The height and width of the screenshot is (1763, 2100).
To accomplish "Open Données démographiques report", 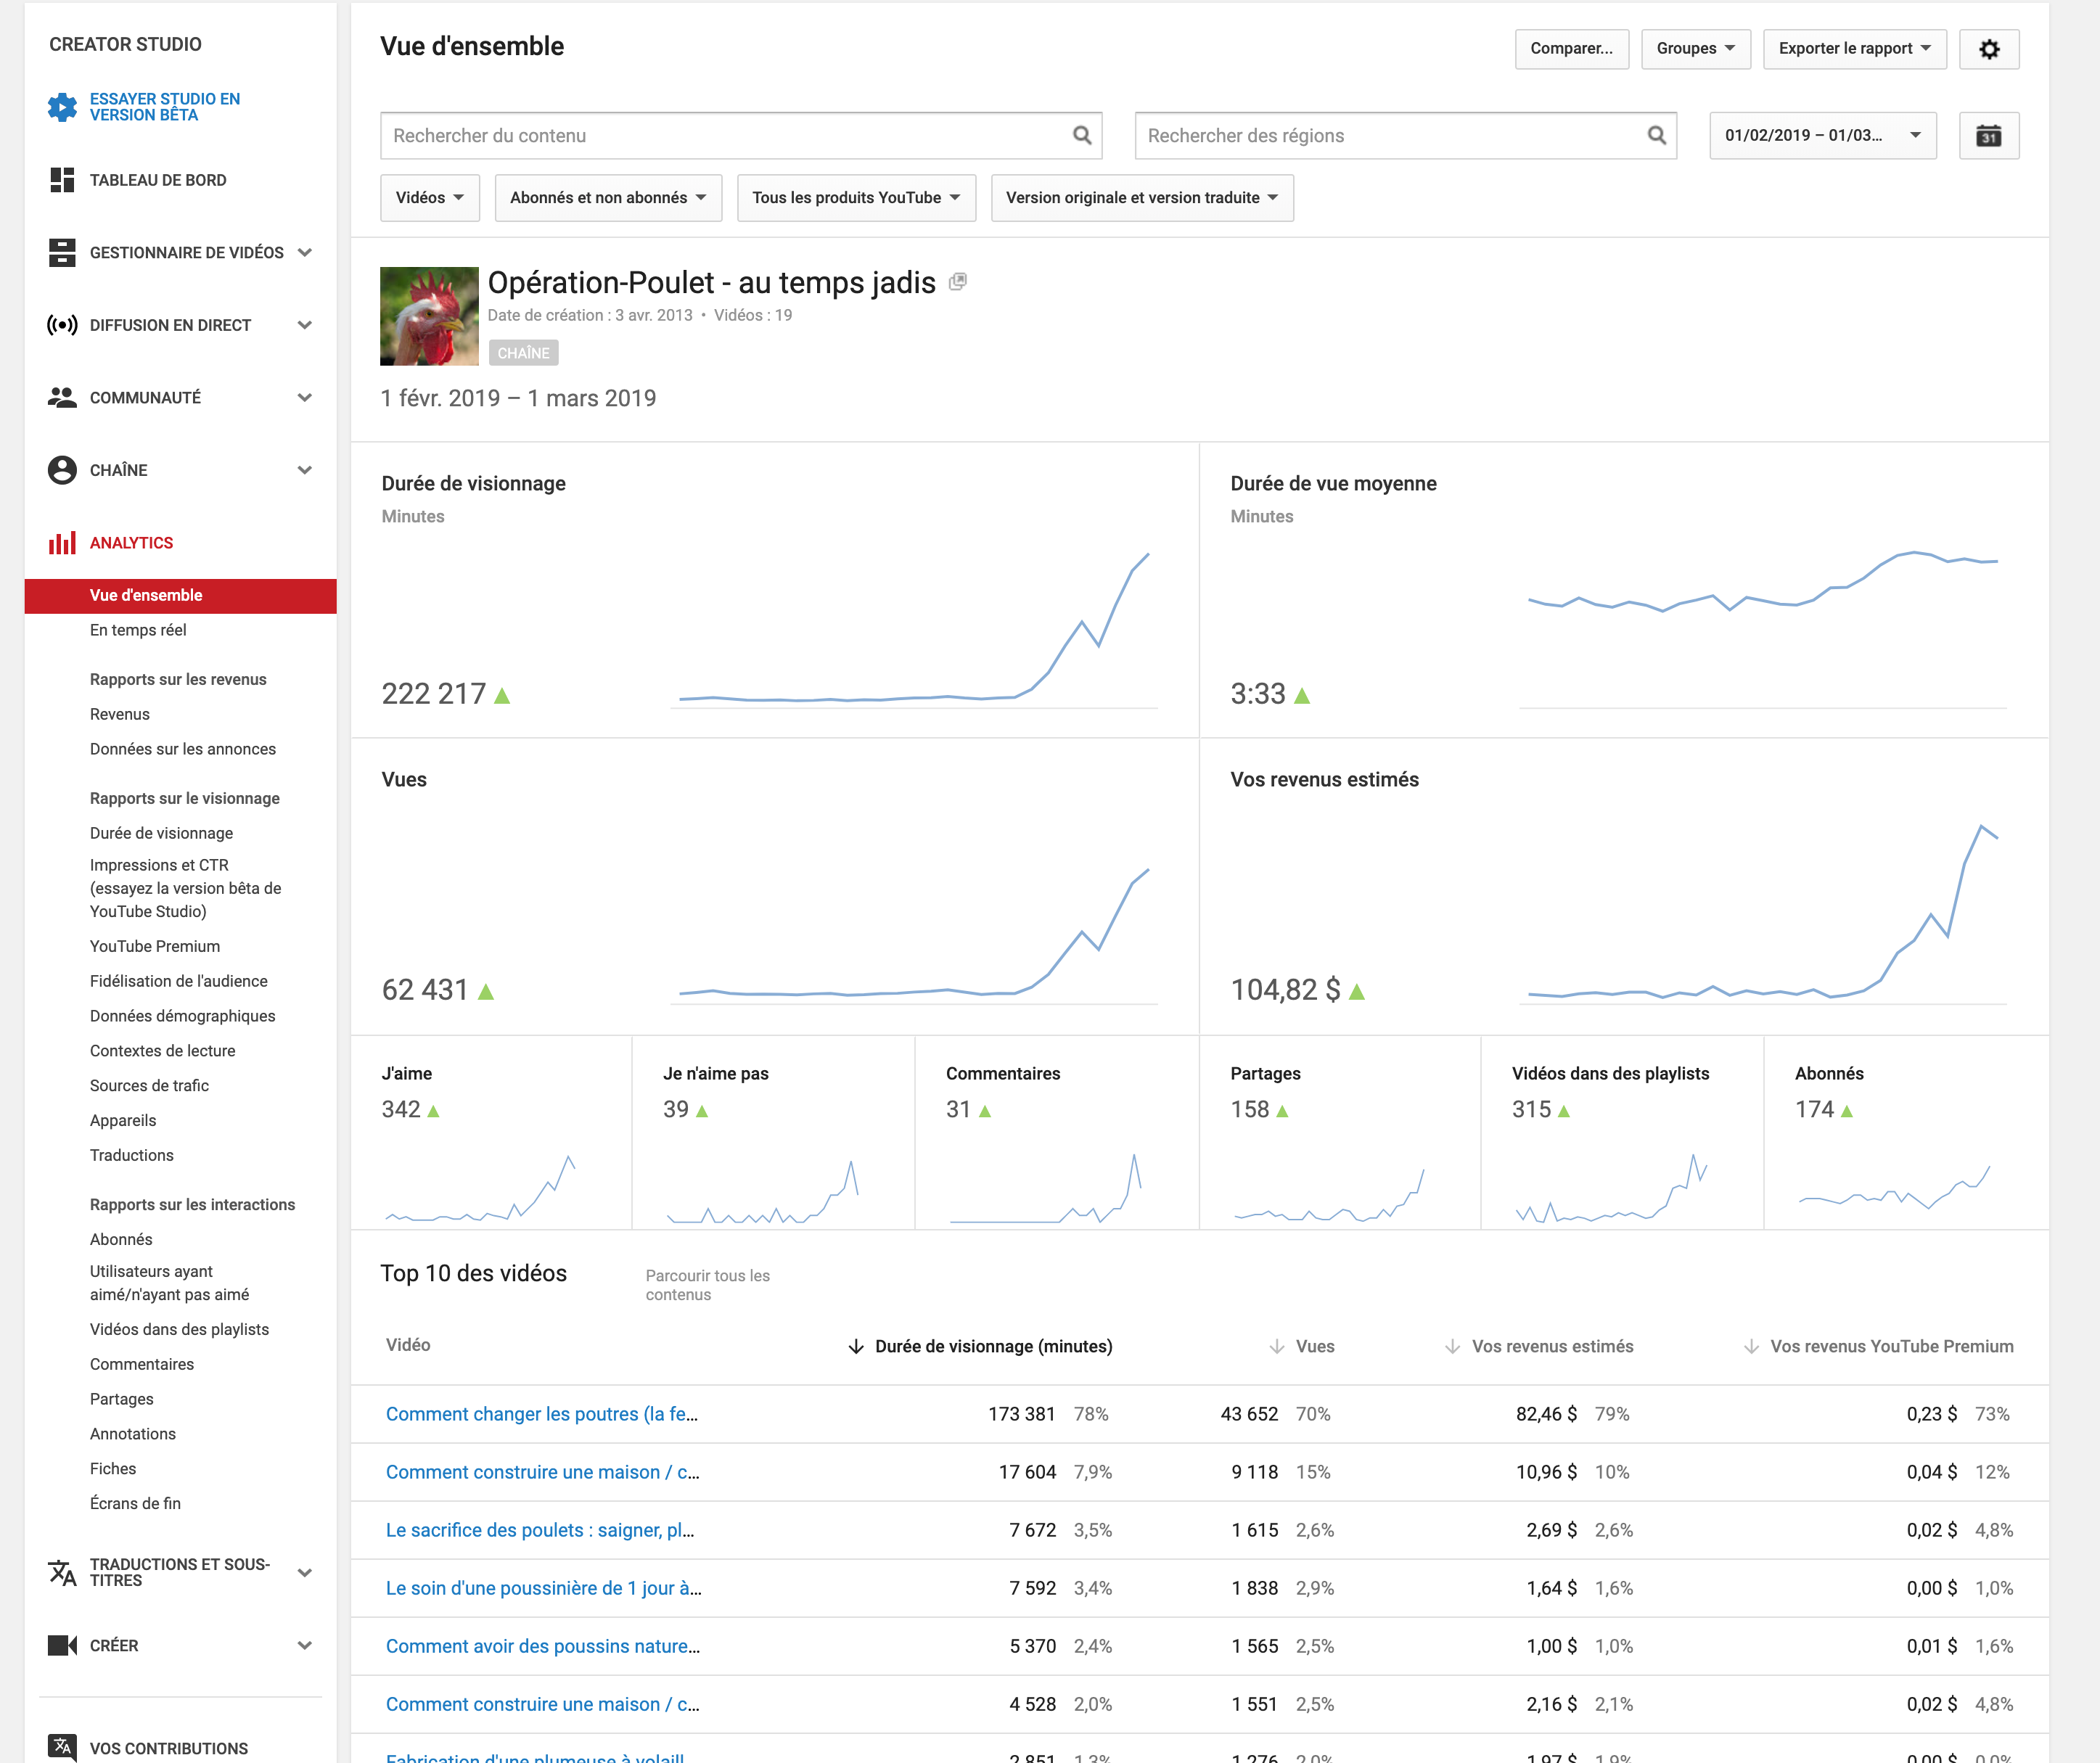I will (x=182, y=1016).
